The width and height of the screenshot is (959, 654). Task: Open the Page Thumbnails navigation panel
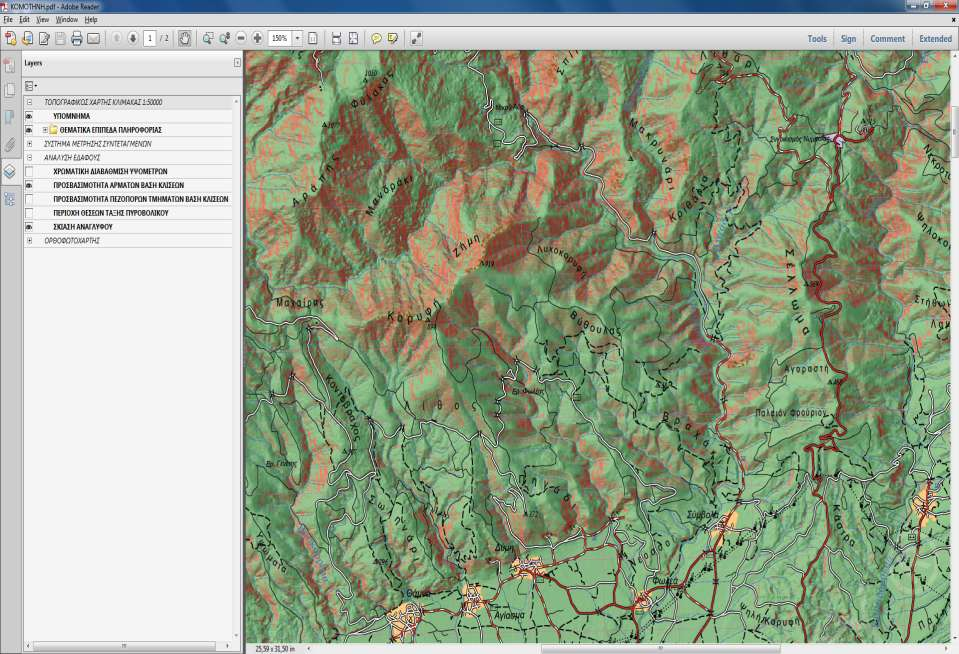10,91
